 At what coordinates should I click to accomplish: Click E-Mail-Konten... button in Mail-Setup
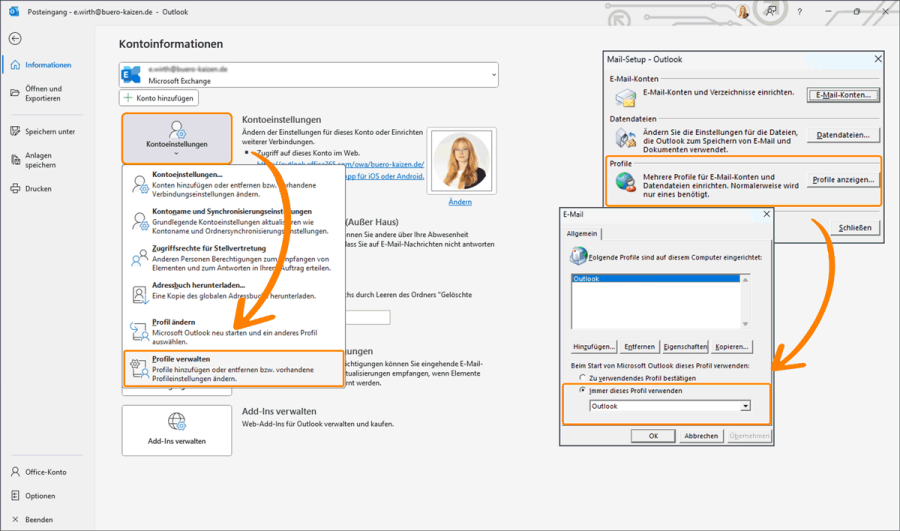point(843,95)
